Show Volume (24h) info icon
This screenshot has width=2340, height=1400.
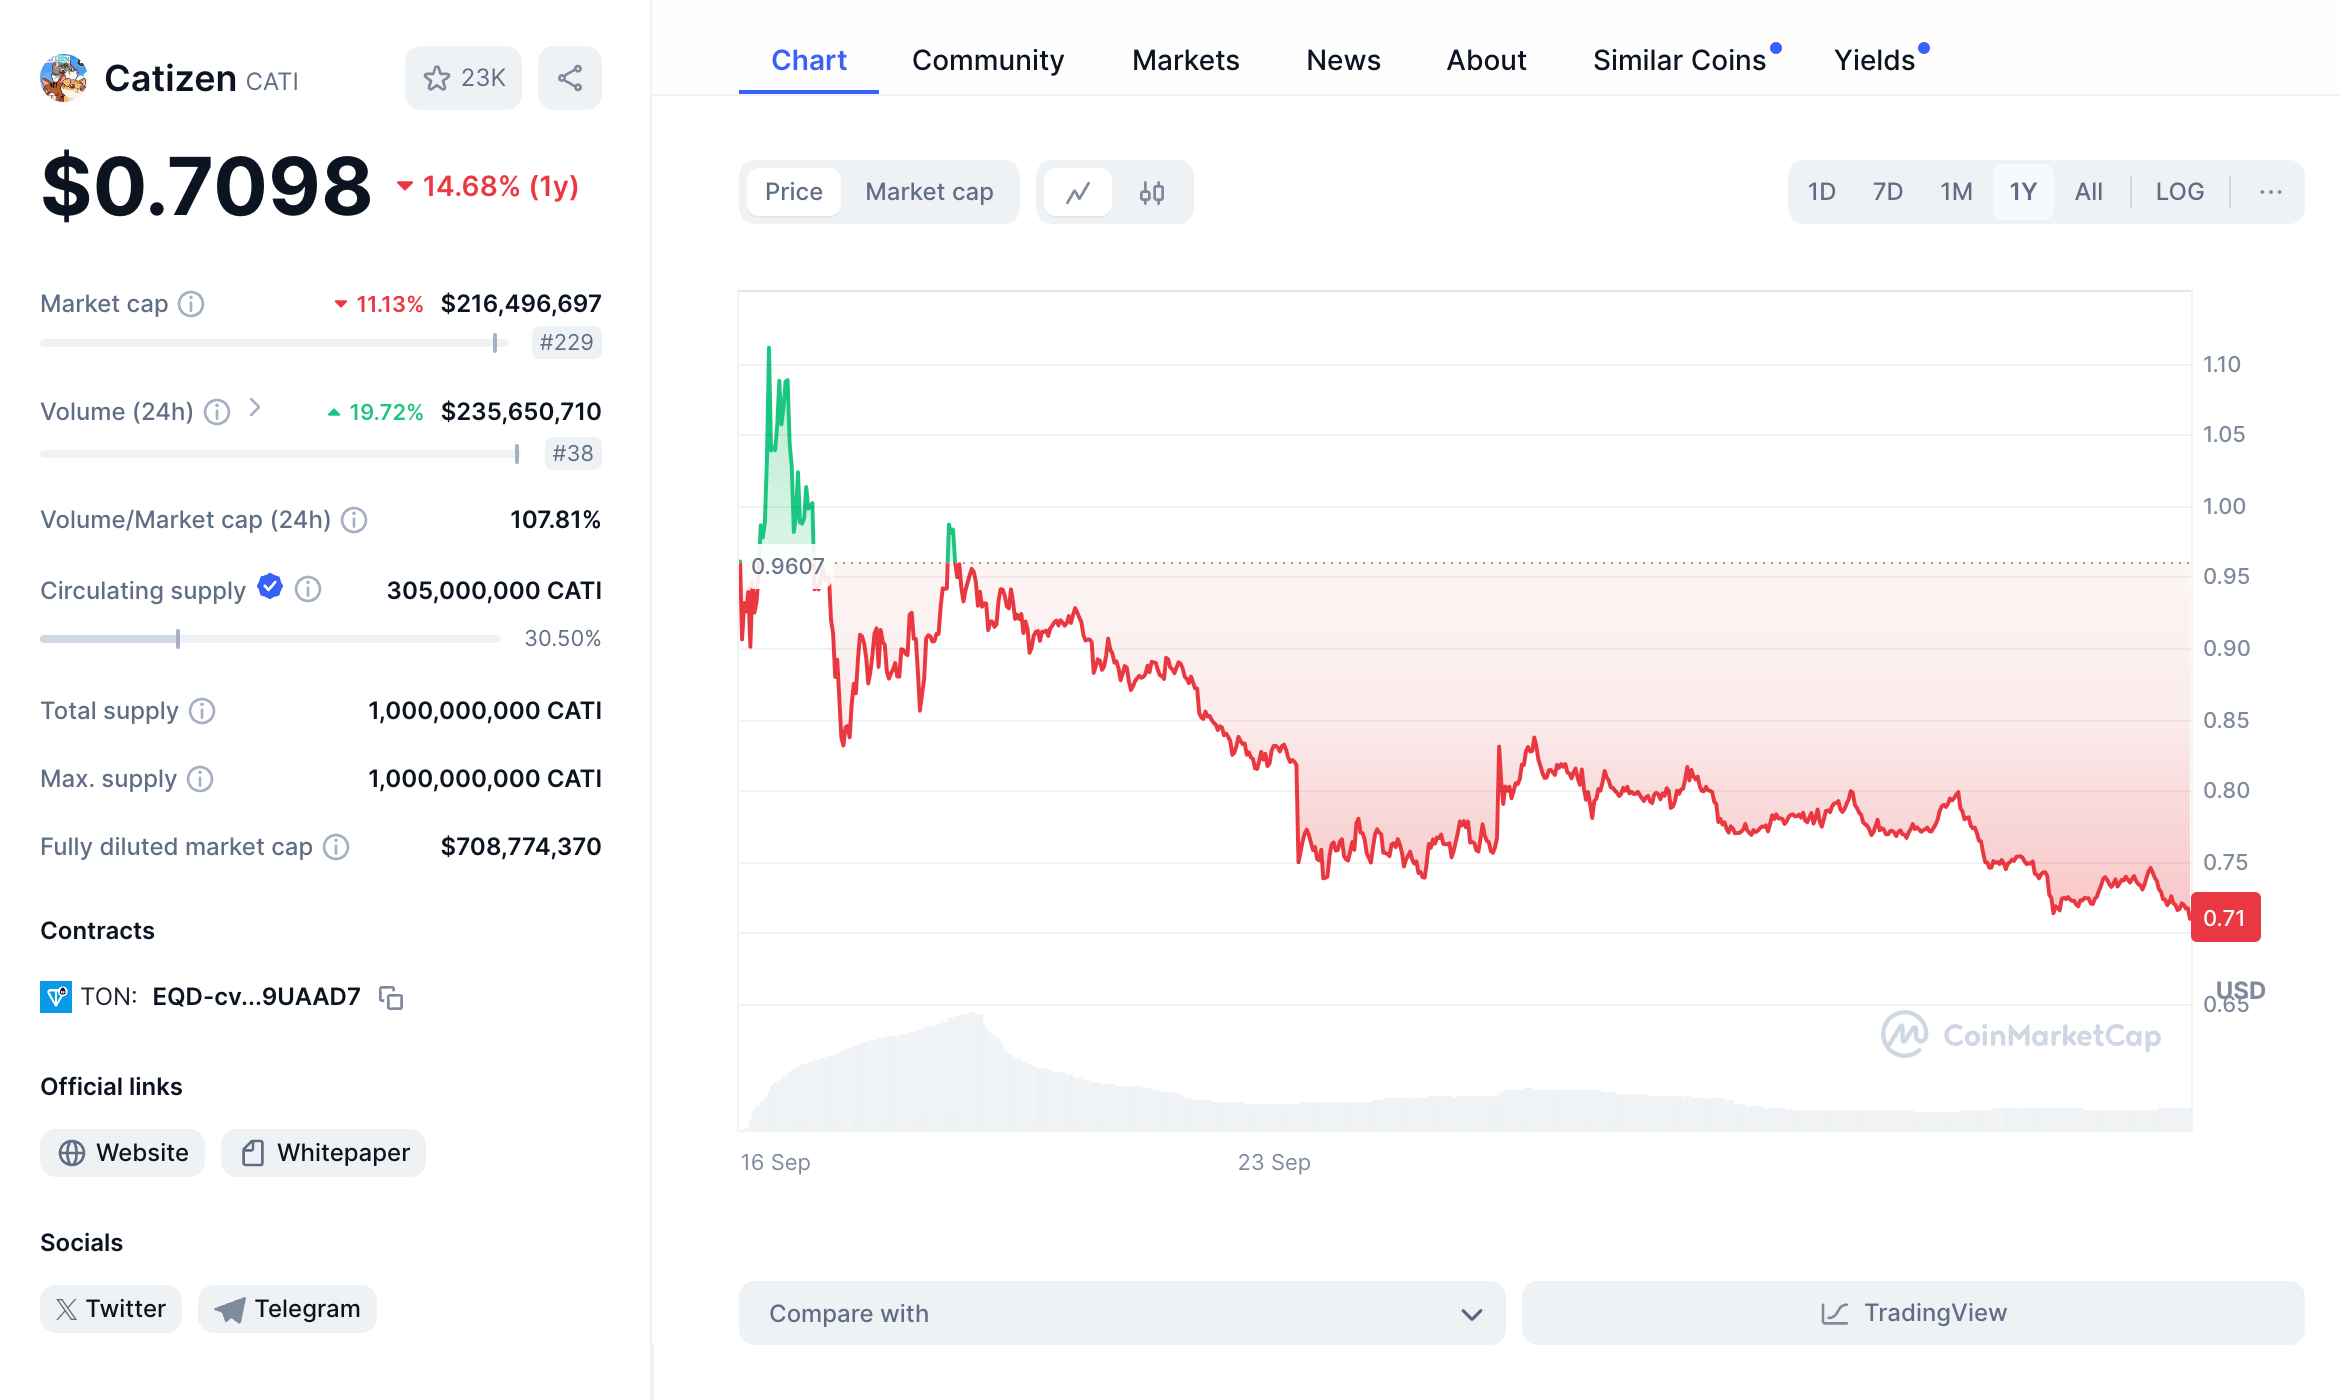pyautogui.click(x=217, y=412)
